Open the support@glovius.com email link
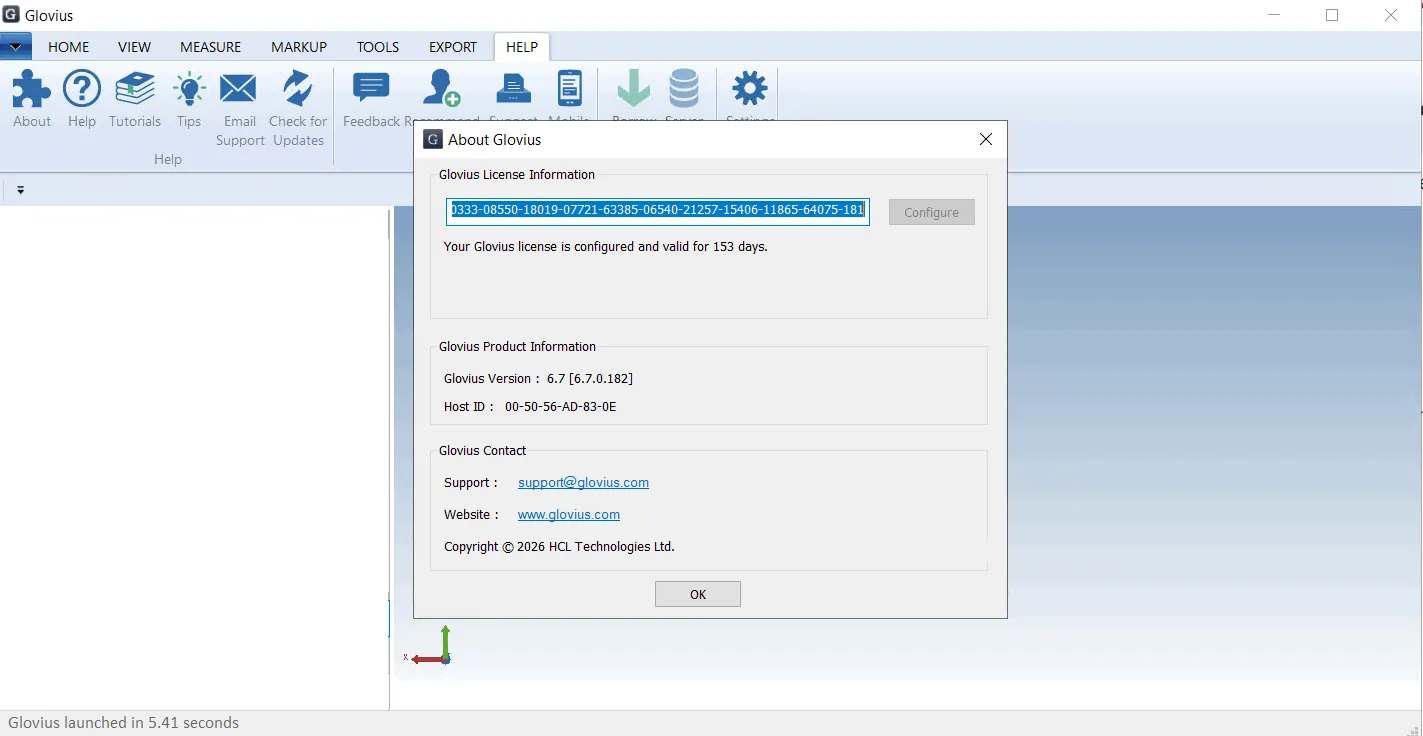The height and width of the screenshot is (736, 1423). [583, 482]
